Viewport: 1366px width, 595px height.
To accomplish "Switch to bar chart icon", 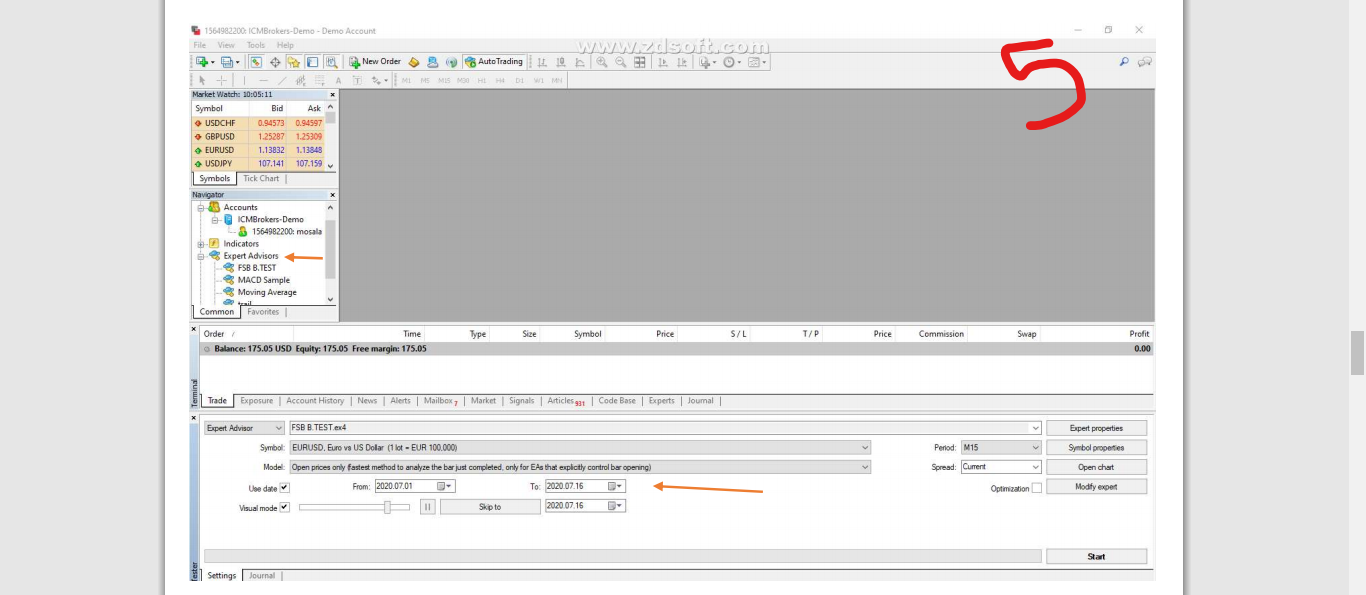I will click(542, 62).
